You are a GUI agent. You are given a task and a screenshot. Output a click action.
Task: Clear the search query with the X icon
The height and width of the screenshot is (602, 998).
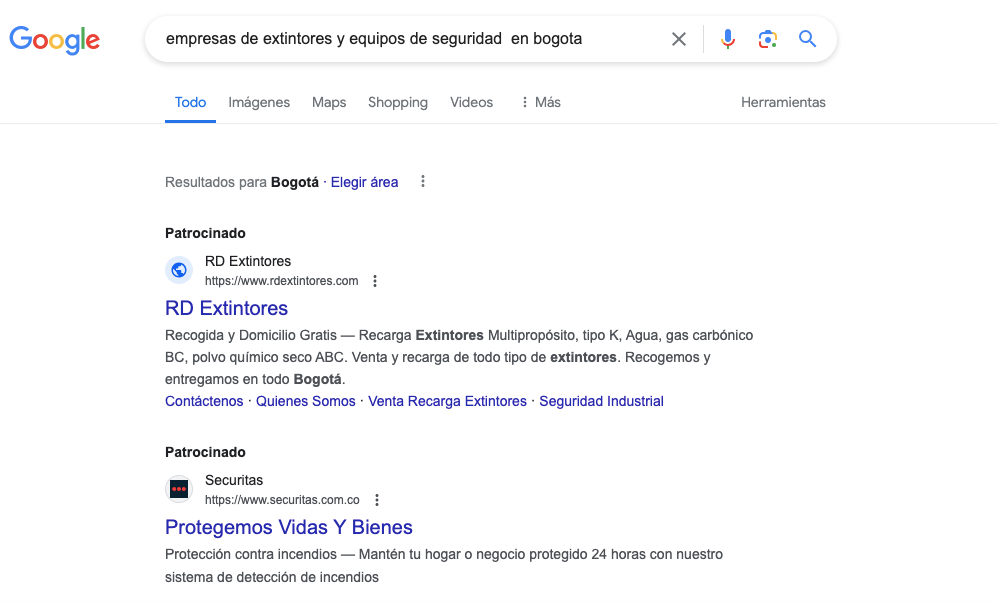coord(678,39)
